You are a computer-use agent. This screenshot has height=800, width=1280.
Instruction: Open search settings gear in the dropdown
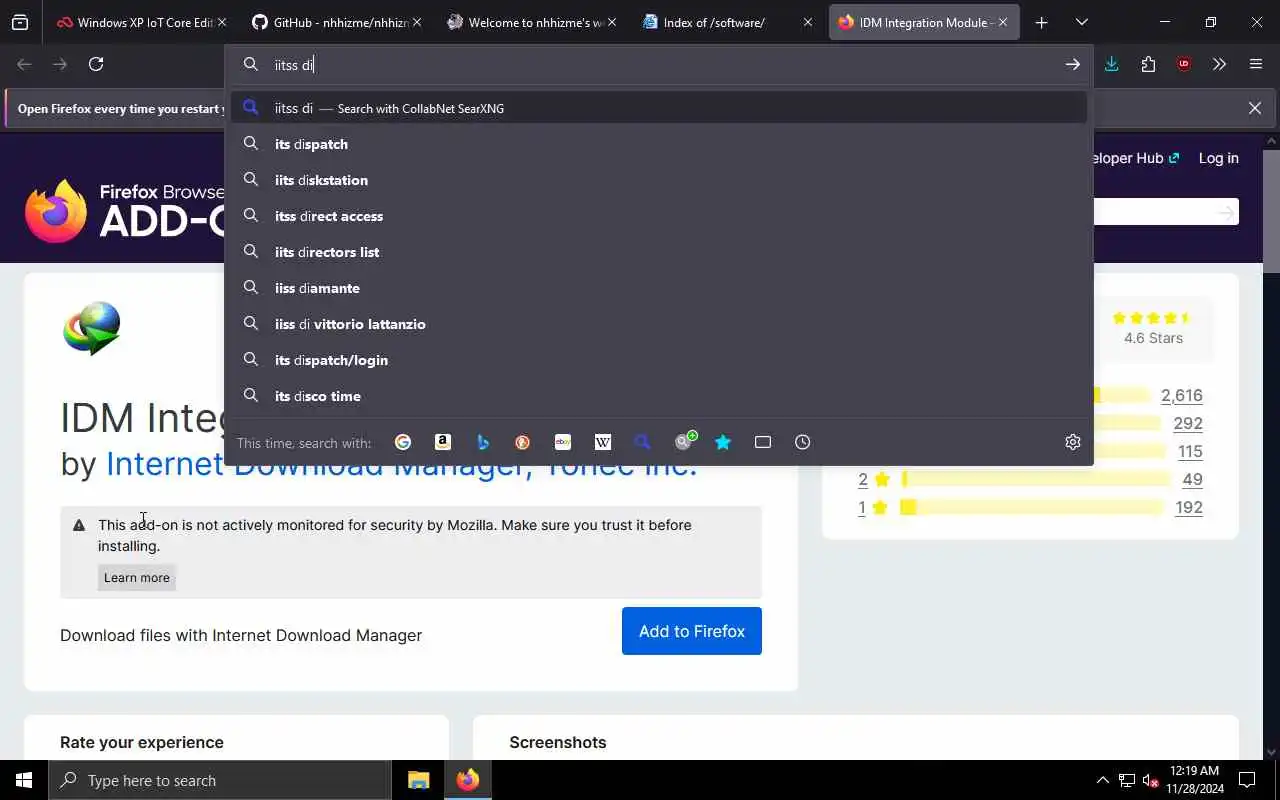tap(1073, 442)
